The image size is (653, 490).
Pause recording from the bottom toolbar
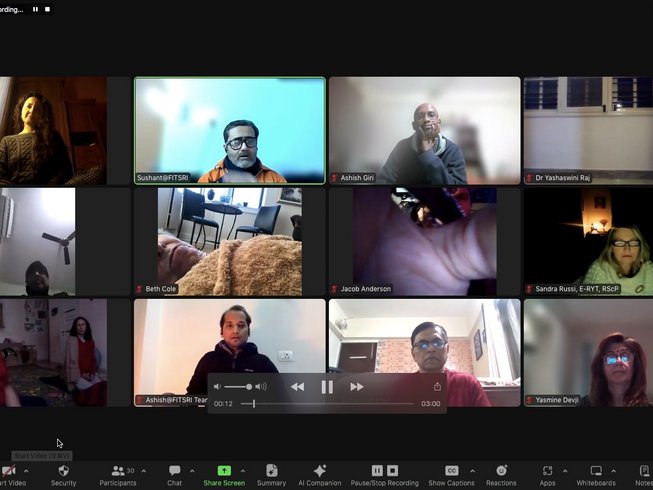coord(377,470)
